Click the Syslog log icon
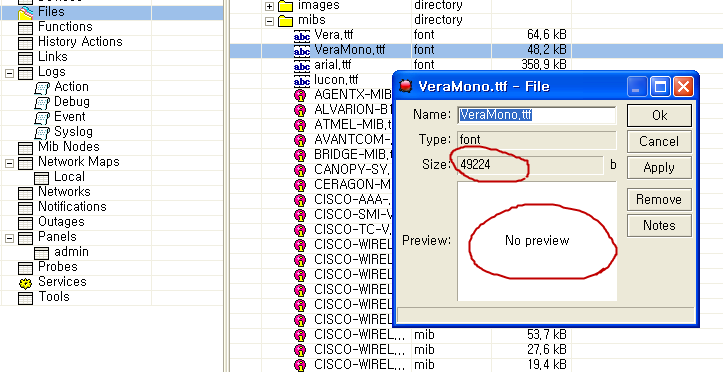Screen dimensions: 723x372 click(42, 133)
